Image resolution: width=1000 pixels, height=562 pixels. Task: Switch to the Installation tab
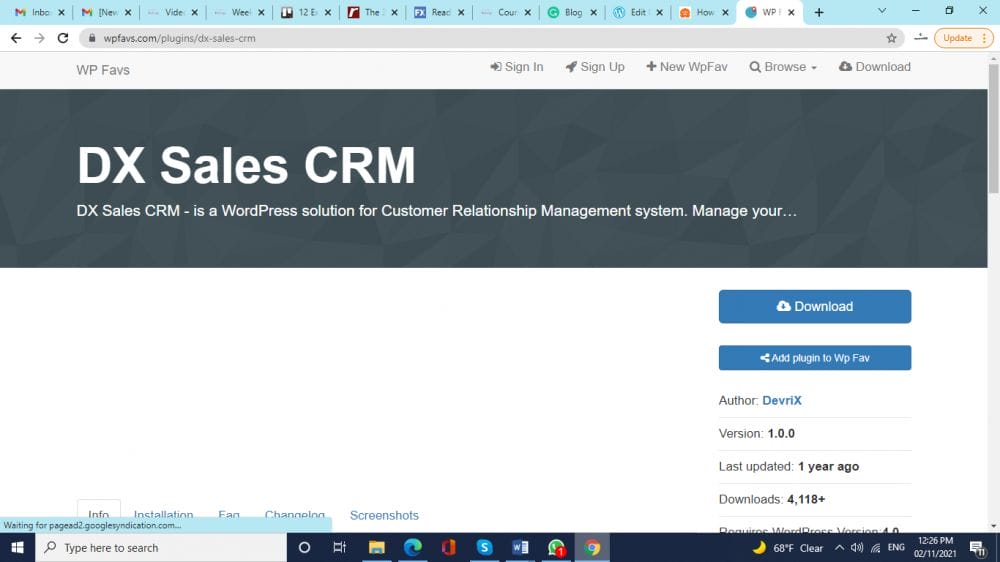[x=163, y=516]
